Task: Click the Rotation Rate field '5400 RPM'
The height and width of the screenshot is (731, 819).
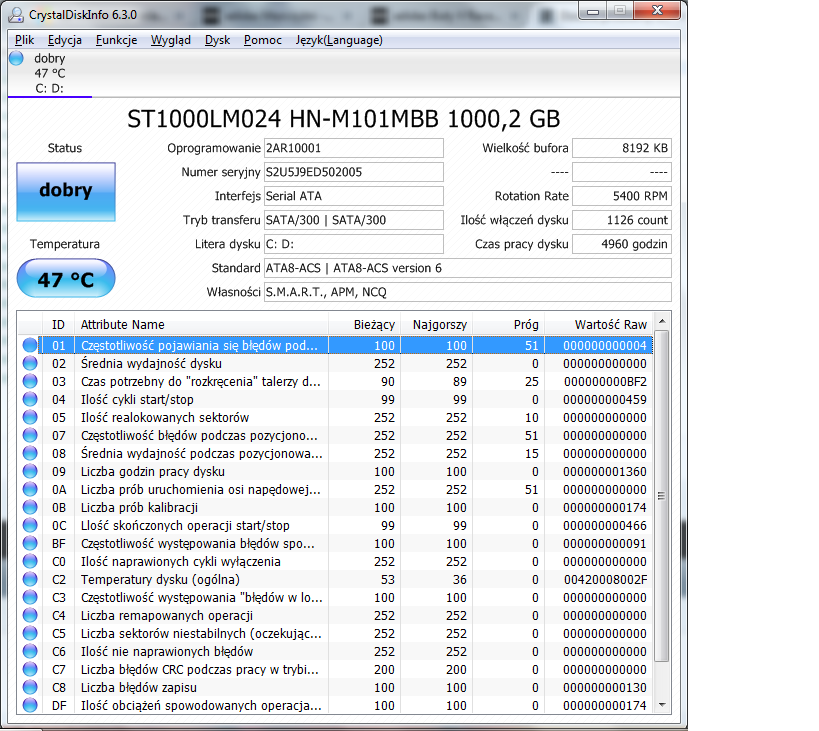Action: pos(622,196)
